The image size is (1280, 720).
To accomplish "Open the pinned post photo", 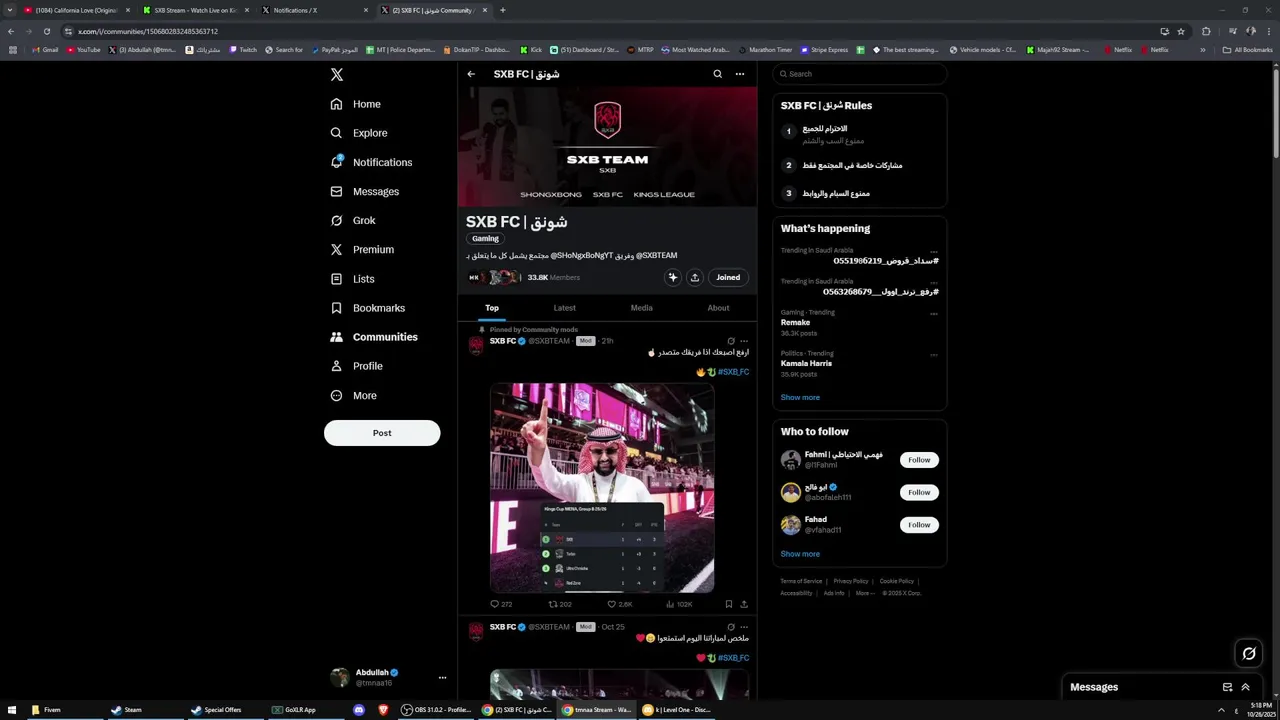I will [x=602, y=488].
